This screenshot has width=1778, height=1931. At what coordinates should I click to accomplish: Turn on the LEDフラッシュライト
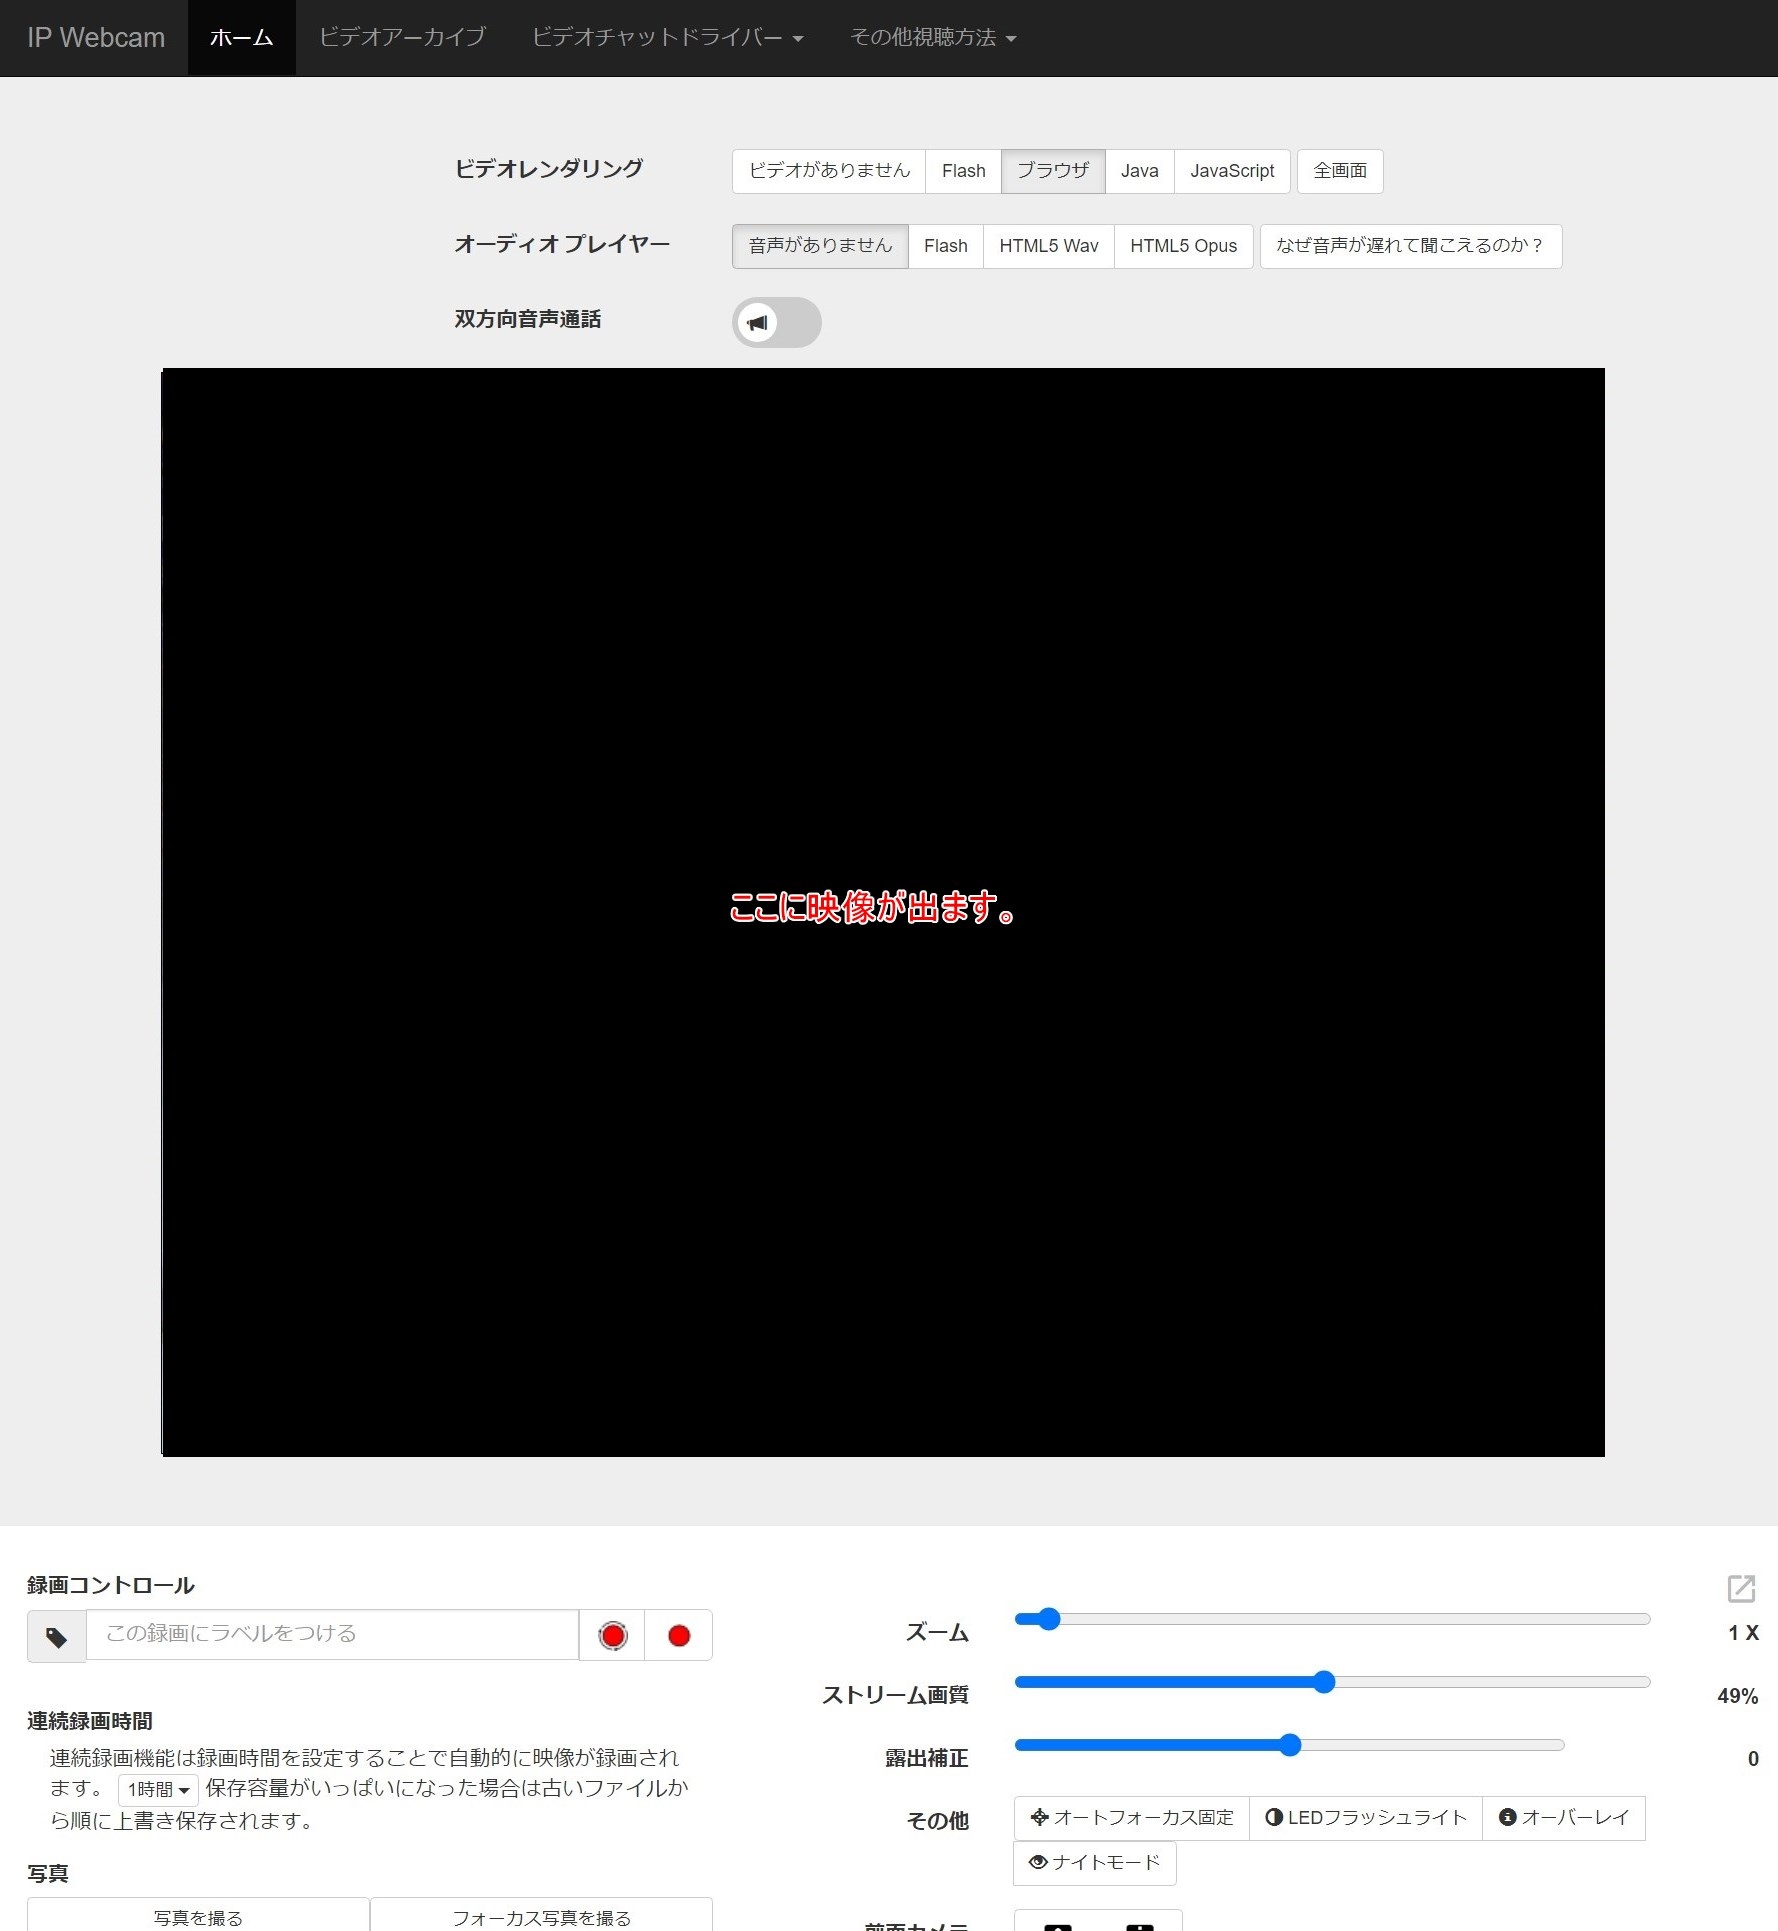tap(1366, 1817)
